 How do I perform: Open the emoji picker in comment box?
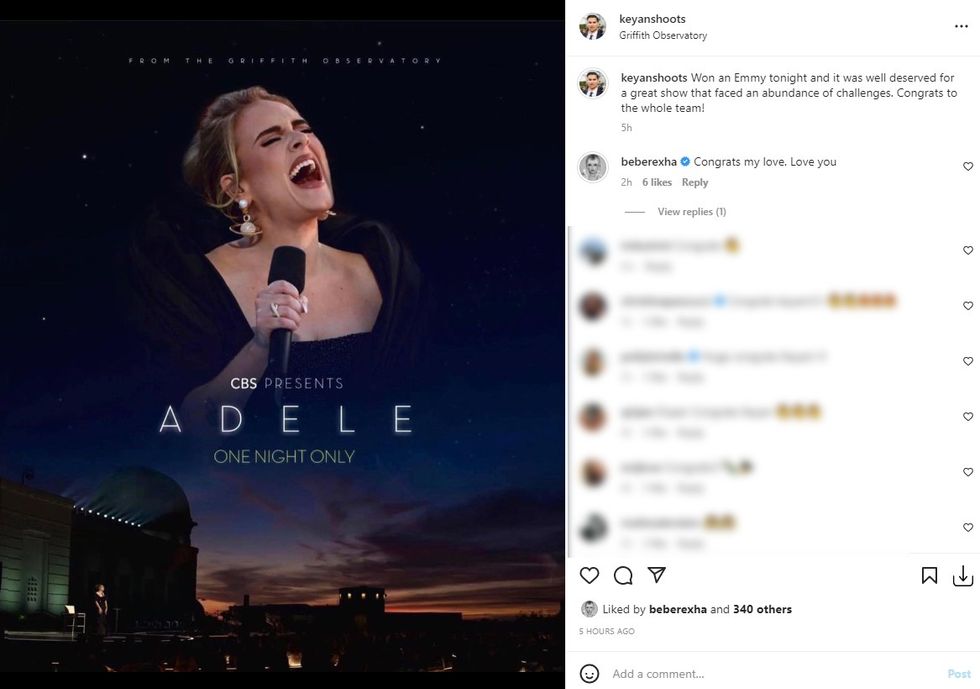click(590, 673)
